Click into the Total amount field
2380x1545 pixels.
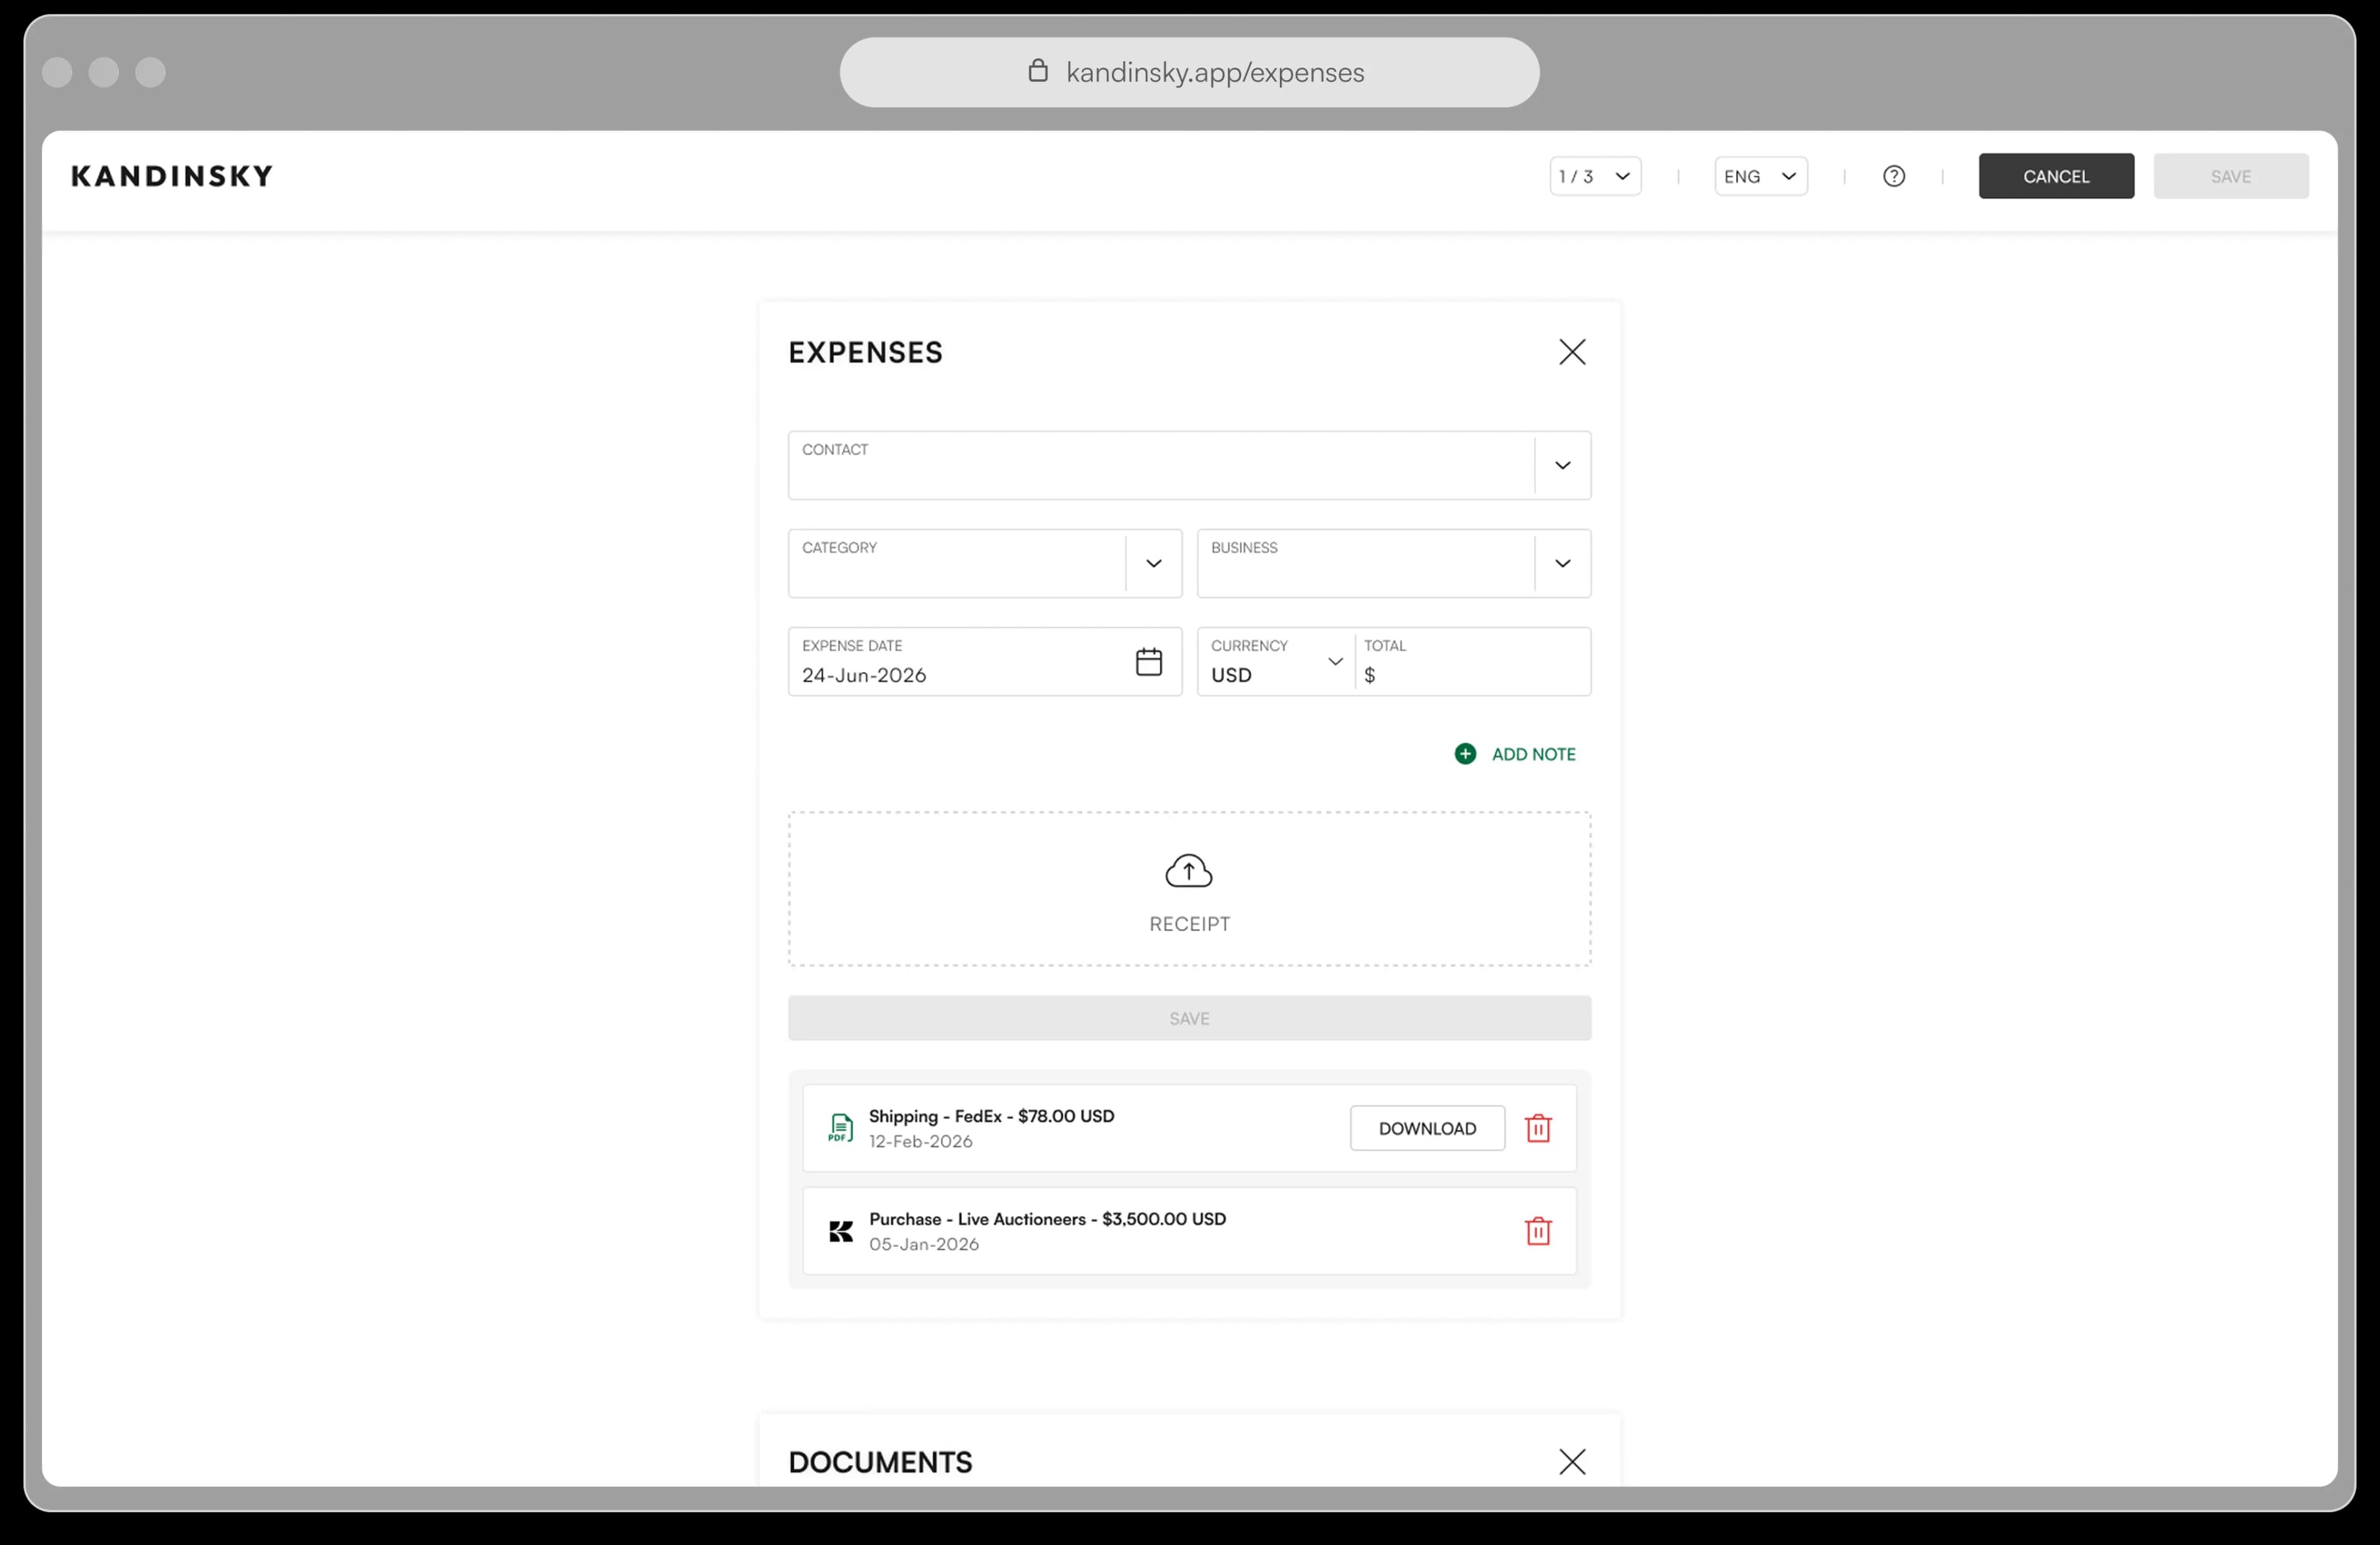[1472, 661]
